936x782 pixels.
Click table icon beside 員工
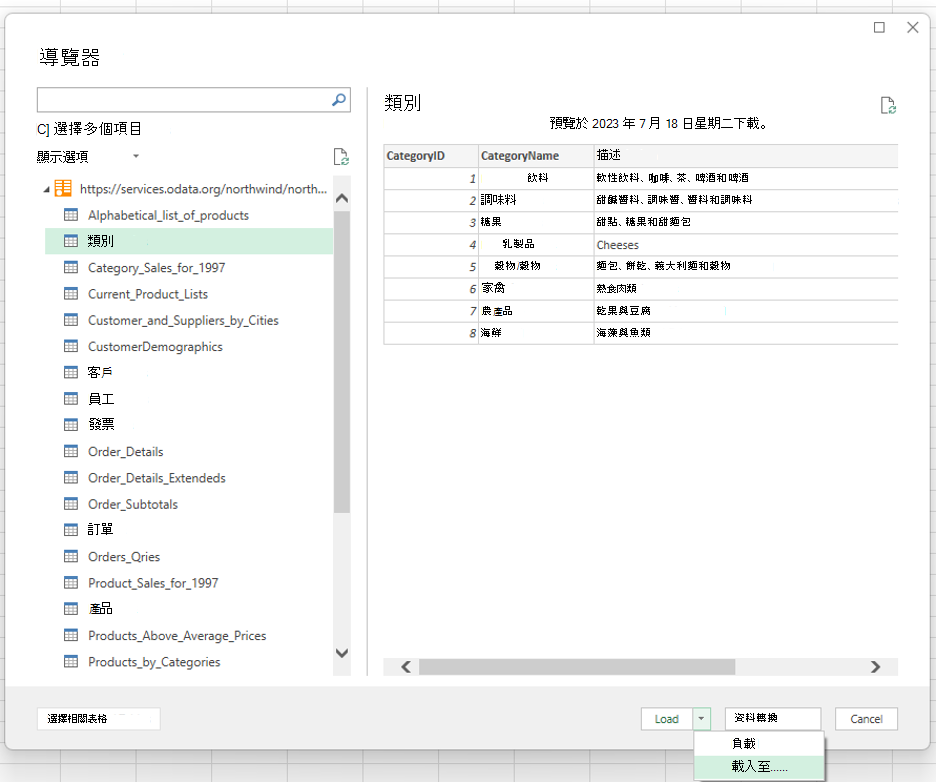(71, 399)
